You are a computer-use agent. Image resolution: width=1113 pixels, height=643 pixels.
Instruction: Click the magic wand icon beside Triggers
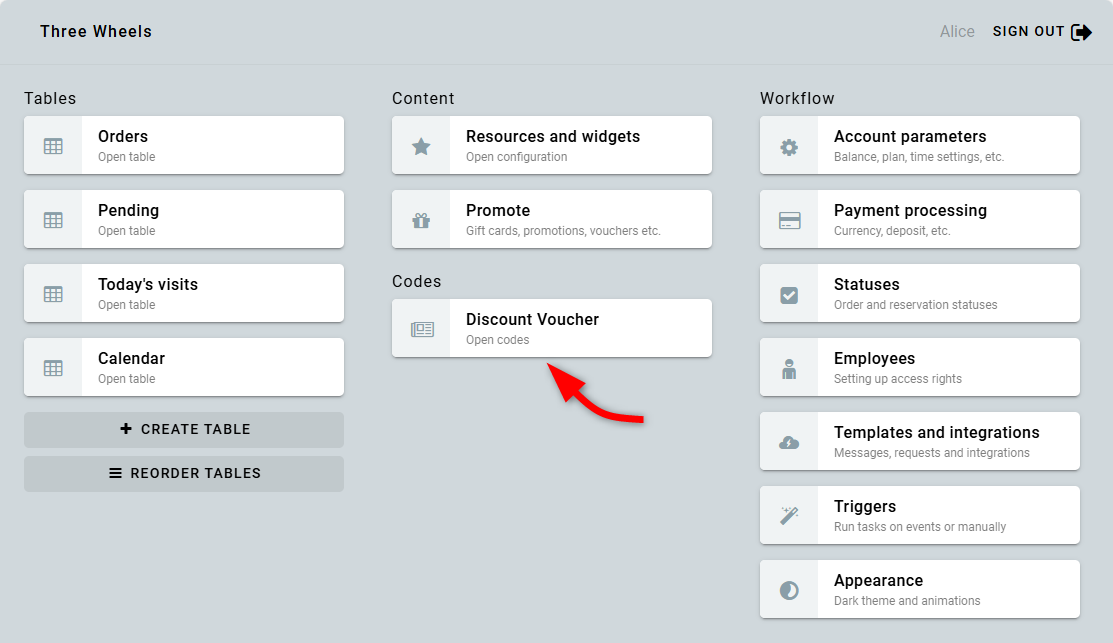coord(789,516)
